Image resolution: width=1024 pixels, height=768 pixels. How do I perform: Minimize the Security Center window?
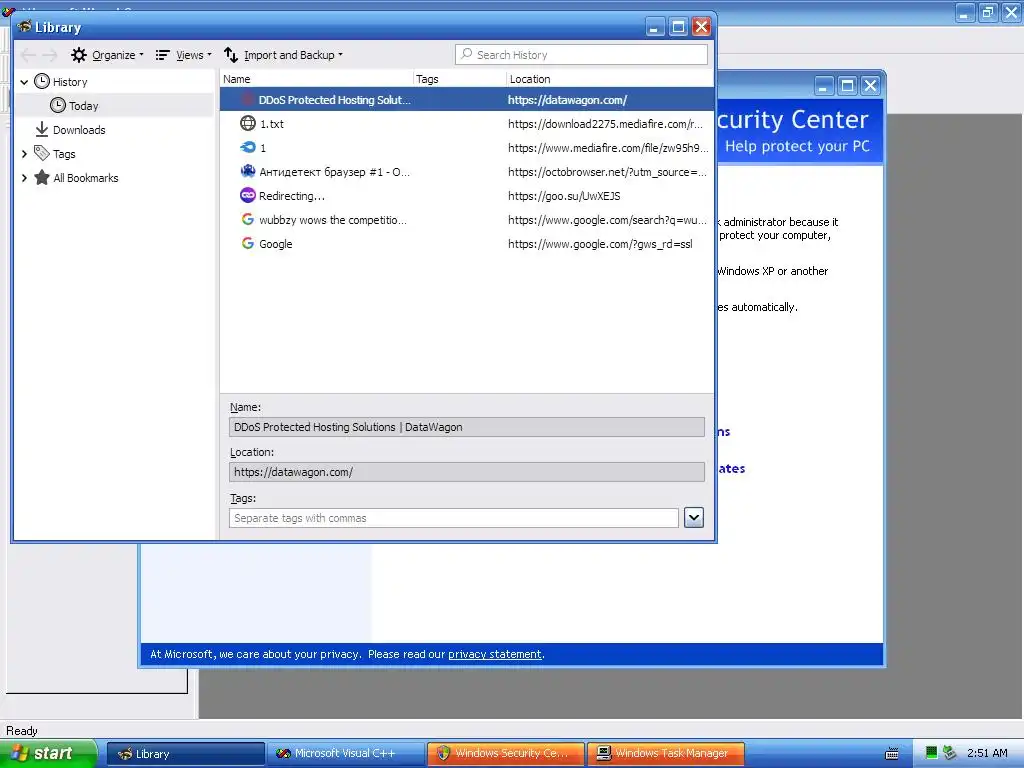point(824,86)
